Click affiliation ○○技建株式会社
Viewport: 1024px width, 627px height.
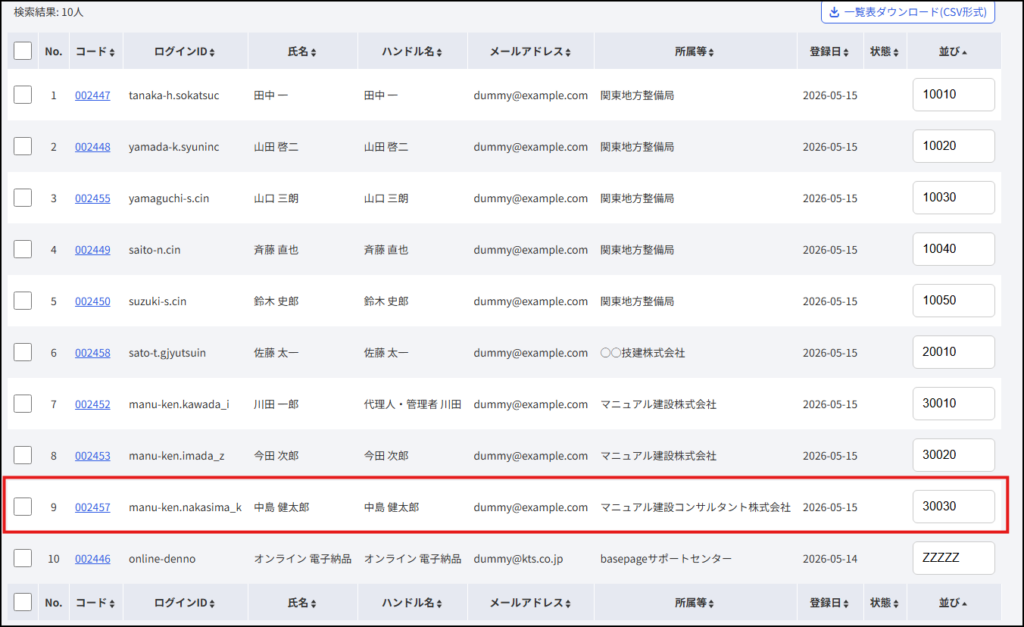[x=643, y=353]
